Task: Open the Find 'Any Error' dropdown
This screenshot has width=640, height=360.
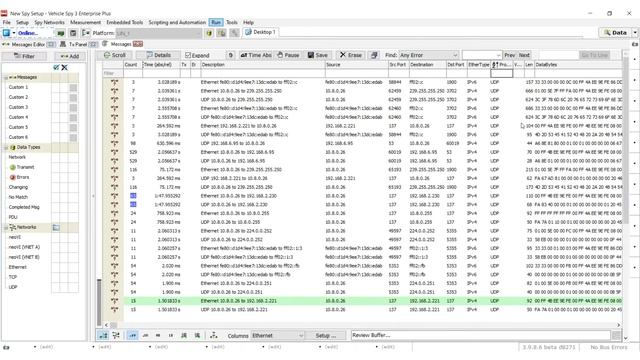Action: 429,55
